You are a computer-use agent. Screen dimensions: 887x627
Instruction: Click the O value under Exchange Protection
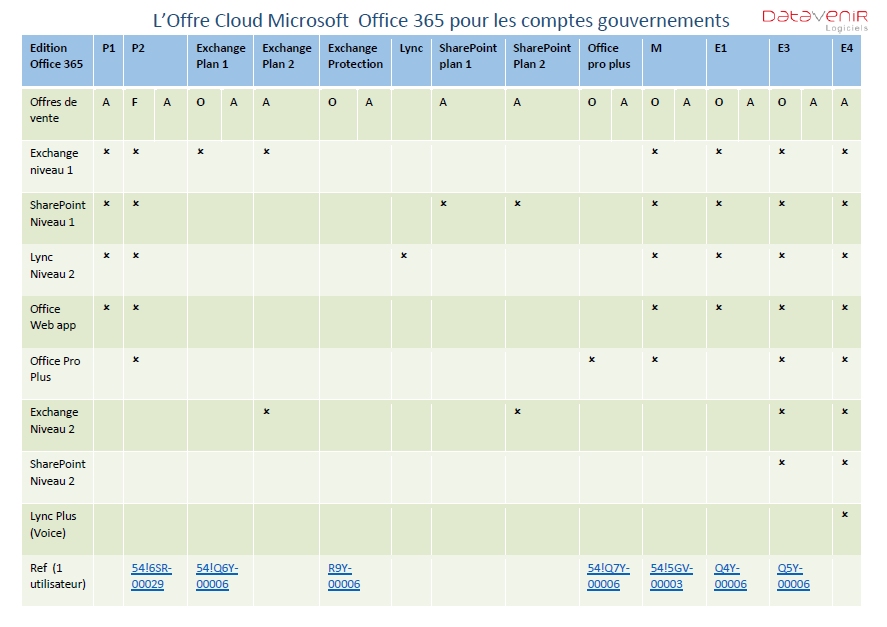coord(332,102)
